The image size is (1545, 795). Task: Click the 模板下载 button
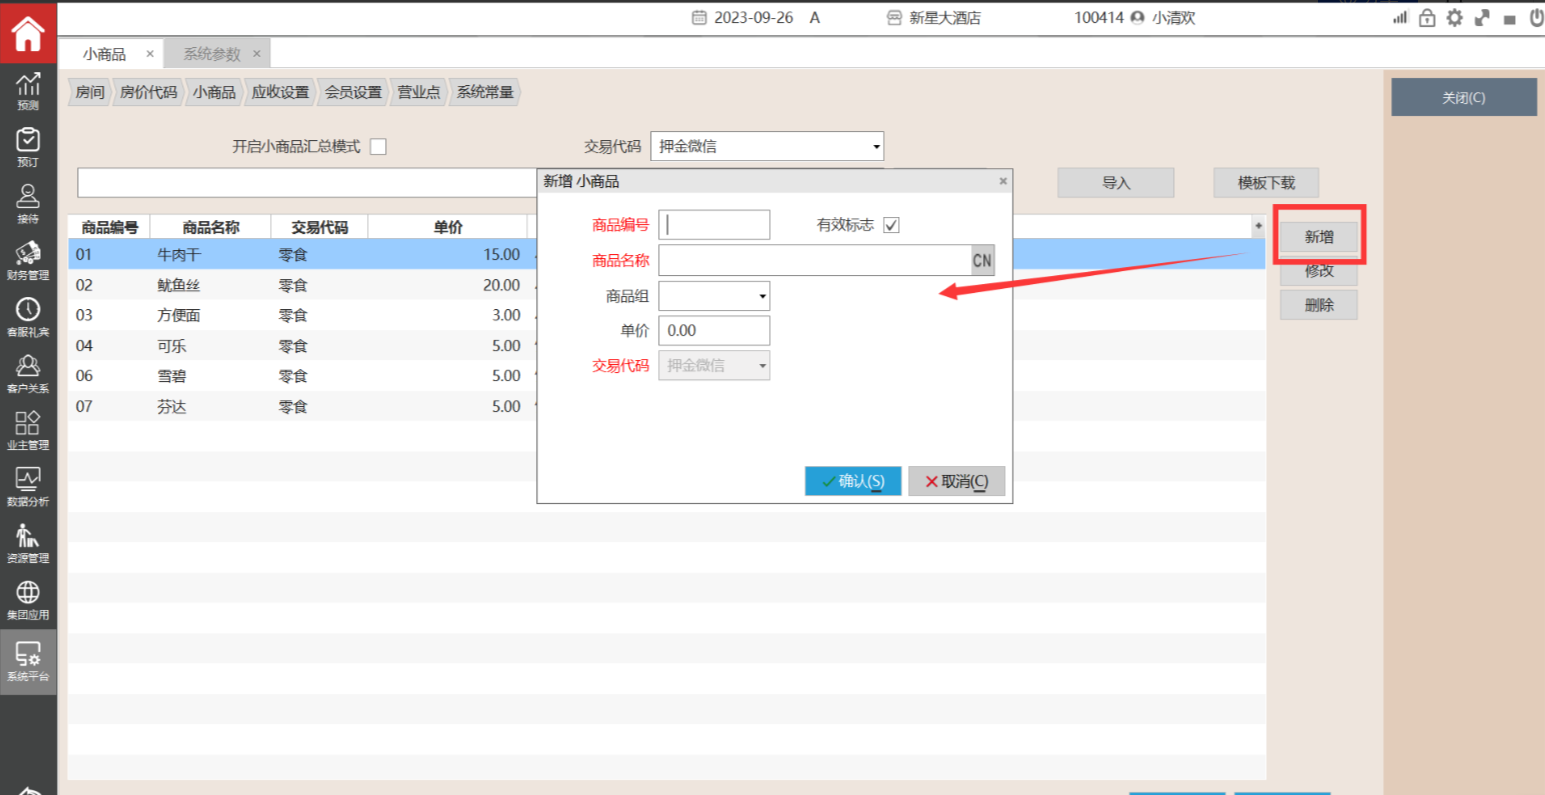coord(1265,183)
